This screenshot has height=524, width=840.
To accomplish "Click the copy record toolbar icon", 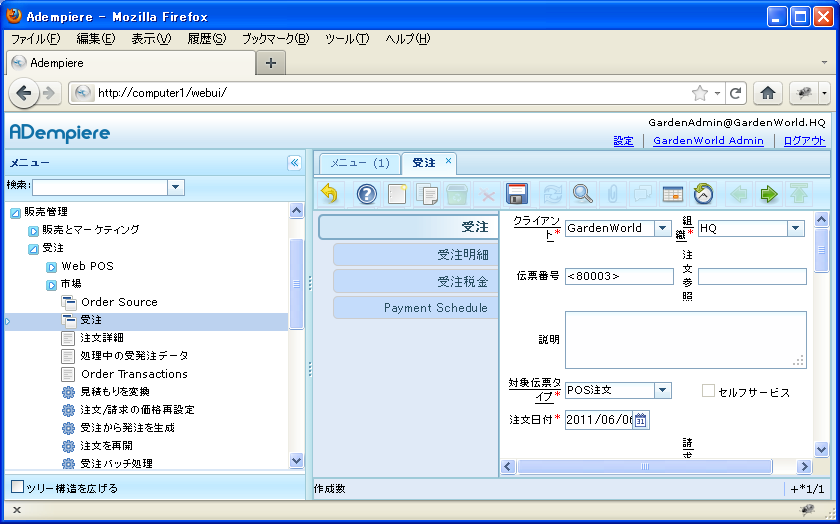I will (x=427, y=194).
